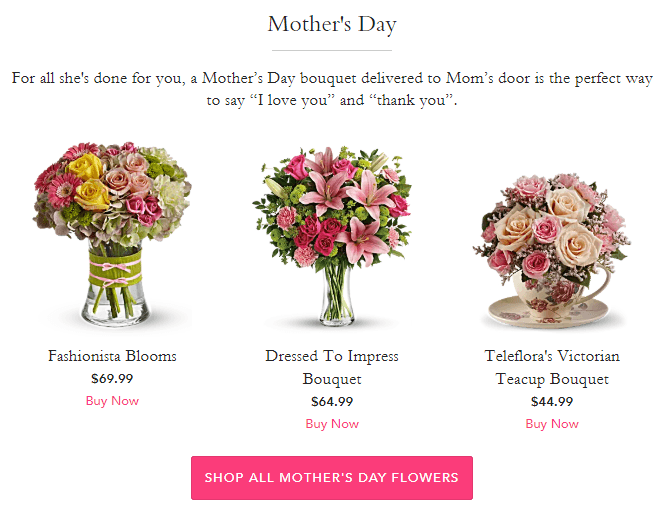Image resolution: width=666 pixels, height=522 pixels.
Task: Click Teleflora's Victorian Teacup Bouquet title
Action: click(552, 367)
